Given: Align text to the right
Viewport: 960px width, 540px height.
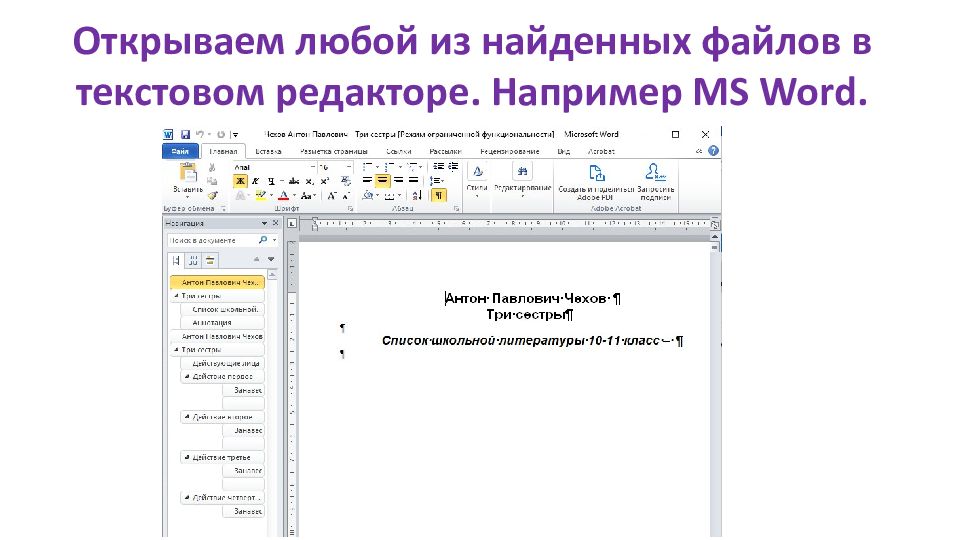Looking at the screenshot, I should click(x=398, y=181).
